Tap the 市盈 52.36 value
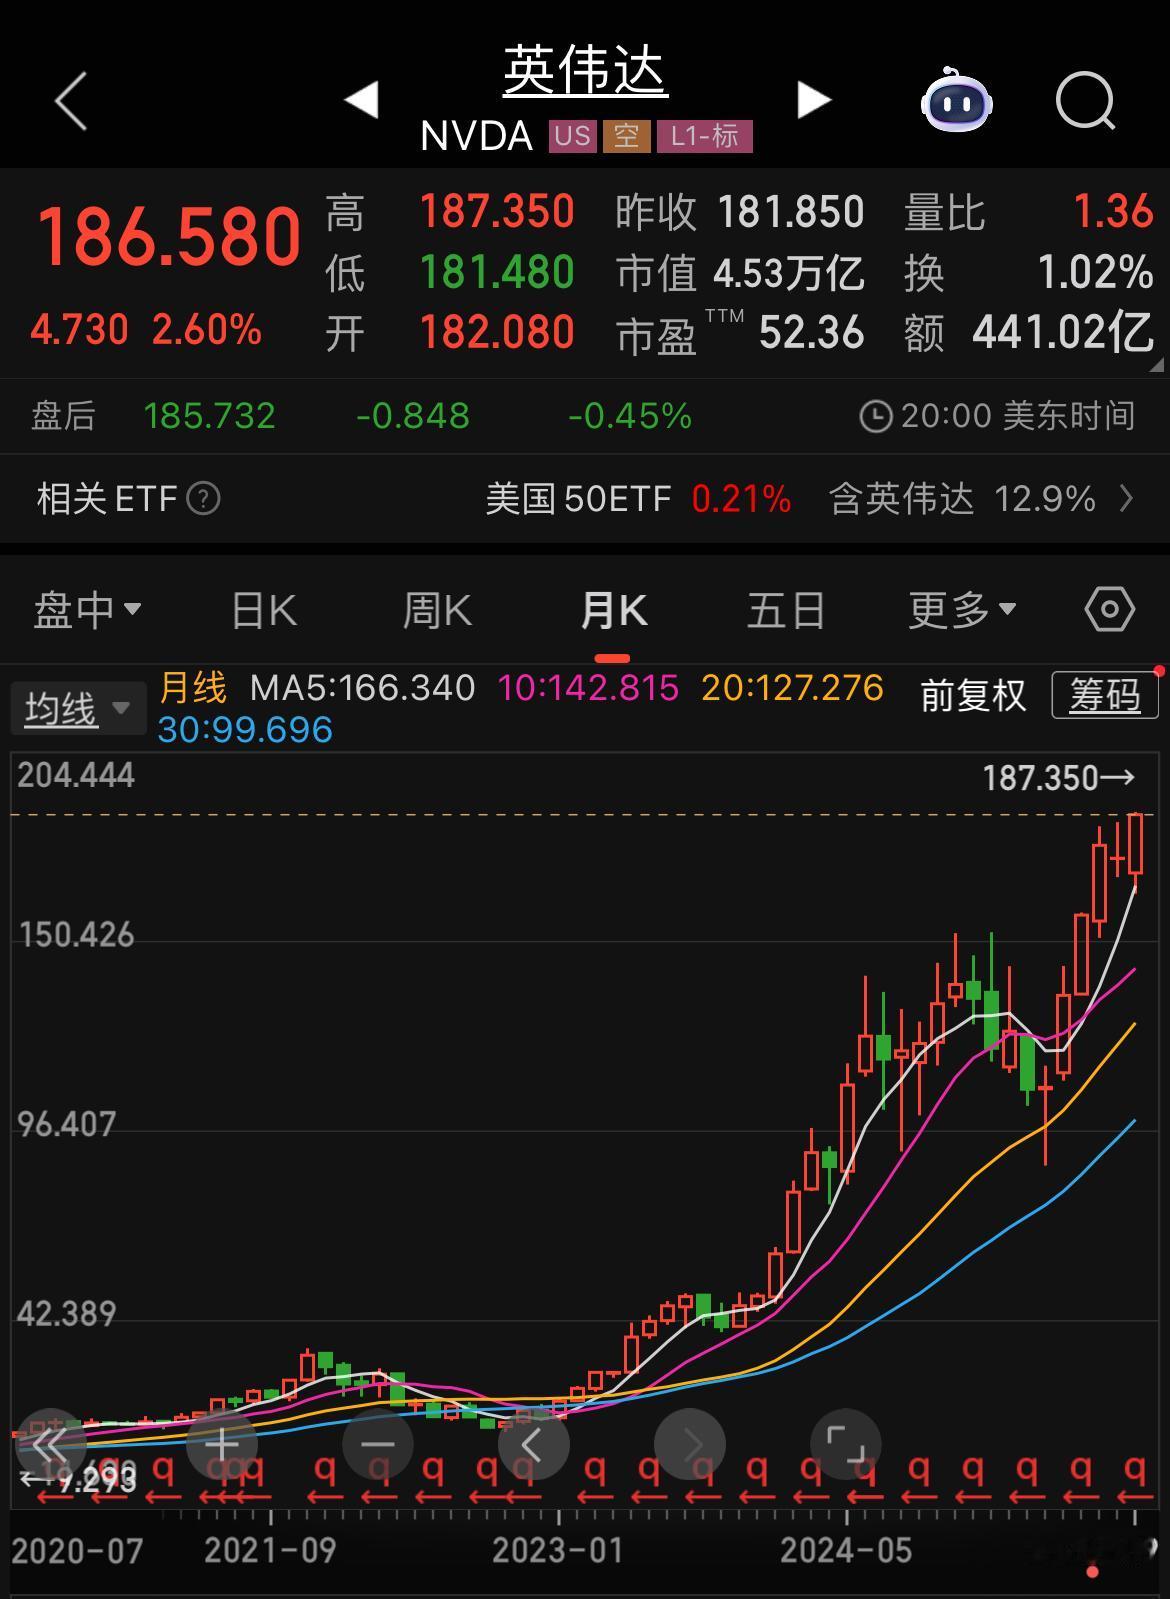The width and height of the screenshot is (1170, 1599). (x=811, y=333)
